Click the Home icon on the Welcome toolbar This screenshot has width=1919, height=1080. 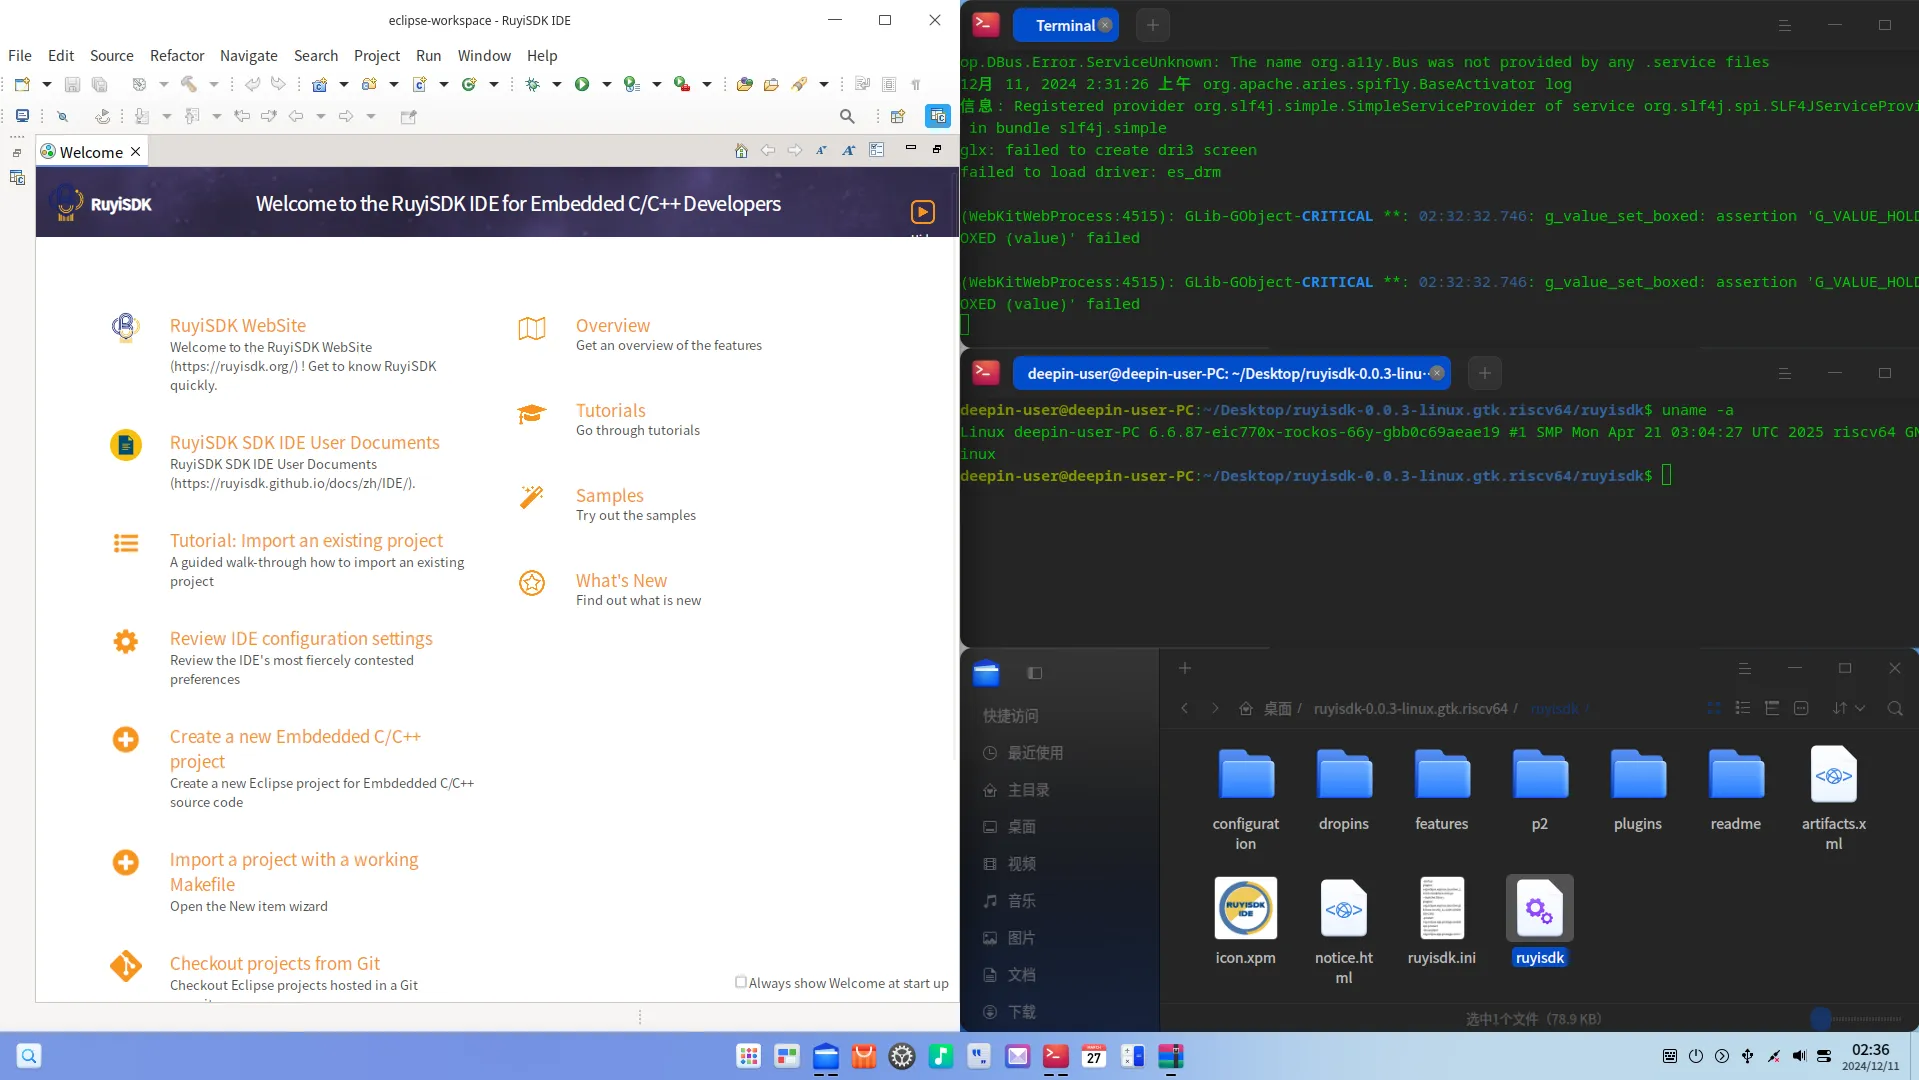click(741, 150)
